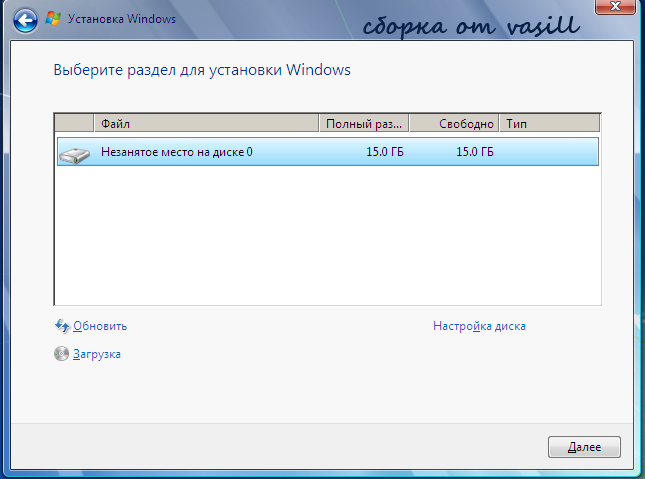Proceed with the Далее button

point(584,447)
